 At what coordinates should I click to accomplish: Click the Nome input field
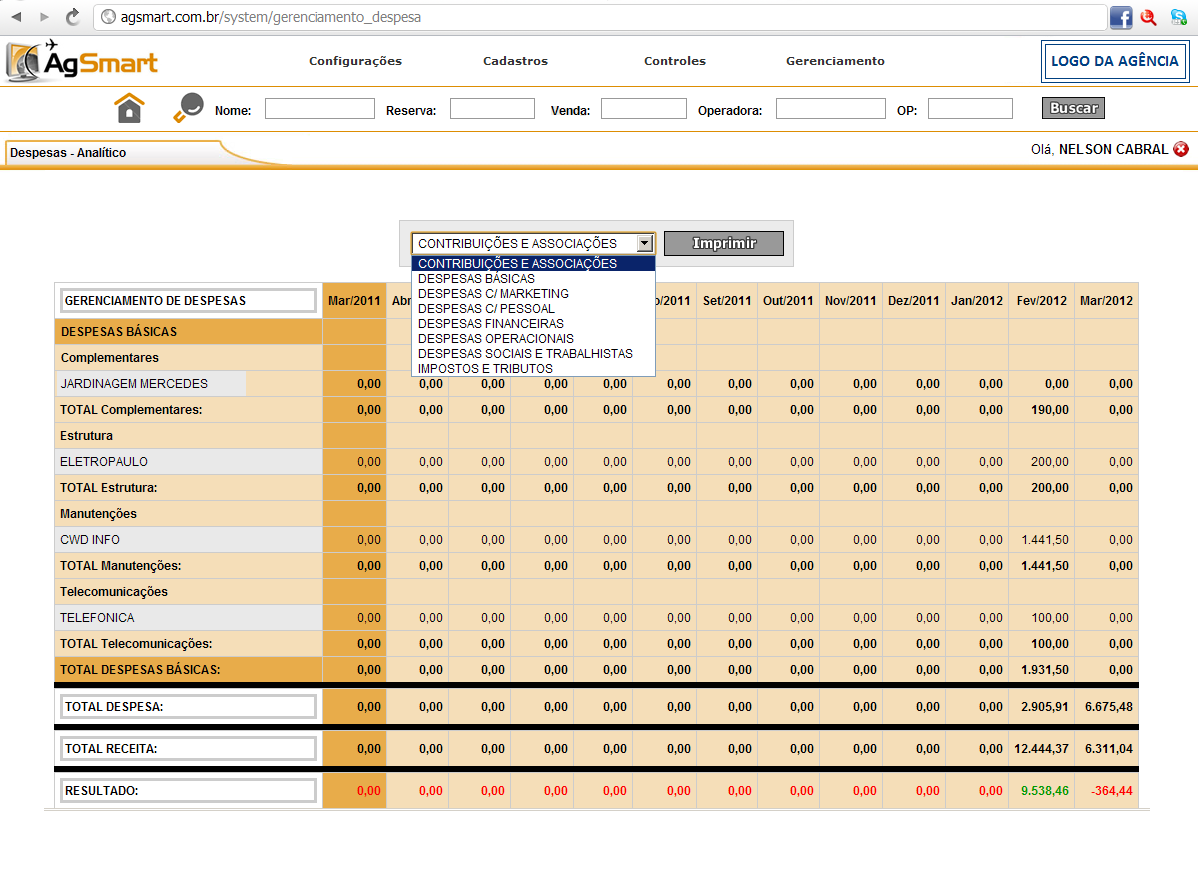pyautogui.click(x=319, y=108)
